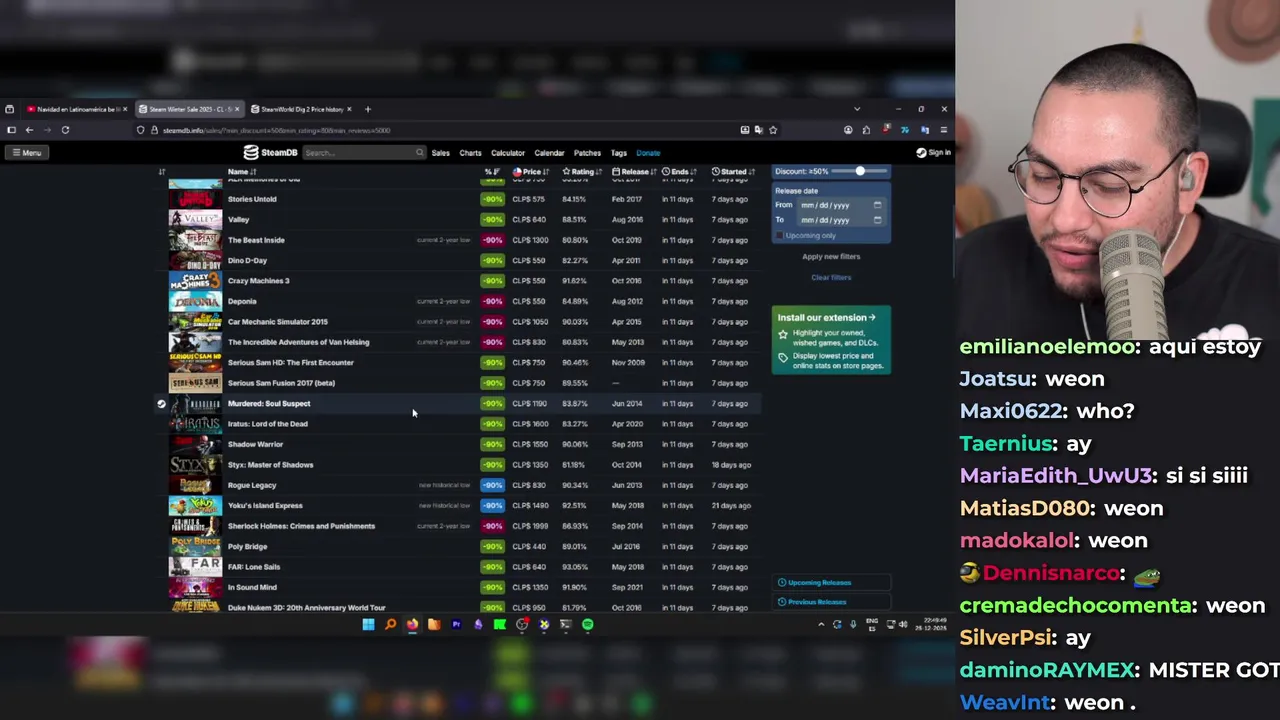This screenshot has height=720, width=1280.
Task: Follow the Donate link
Action: coord(648,153)
